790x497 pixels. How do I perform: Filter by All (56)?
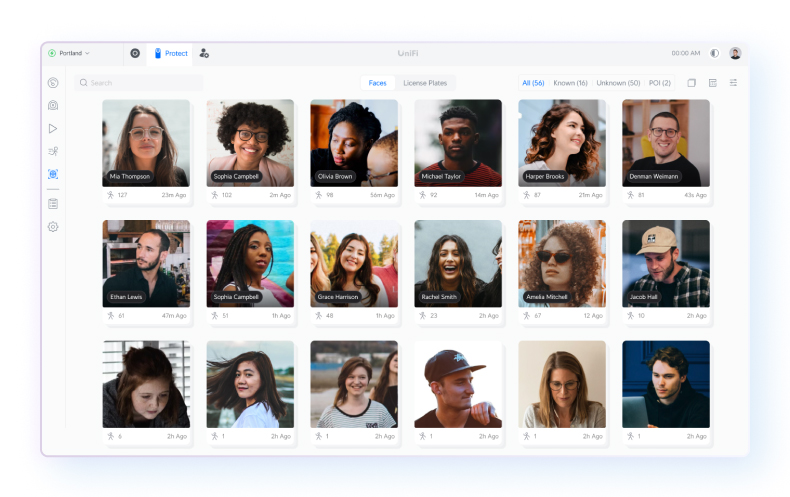coord(533,83)
